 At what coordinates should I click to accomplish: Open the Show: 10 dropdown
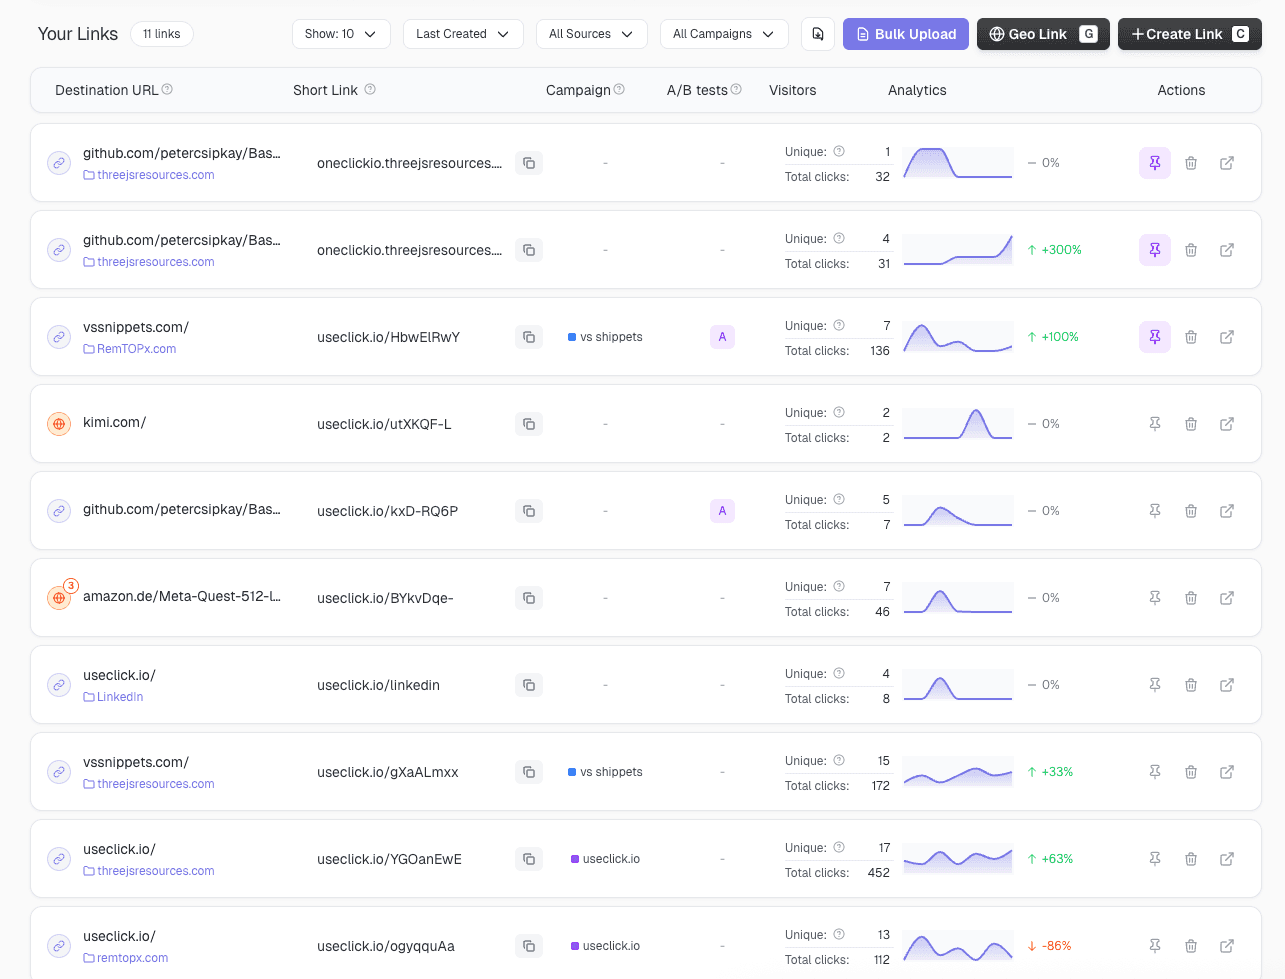[x=341, y=34]
